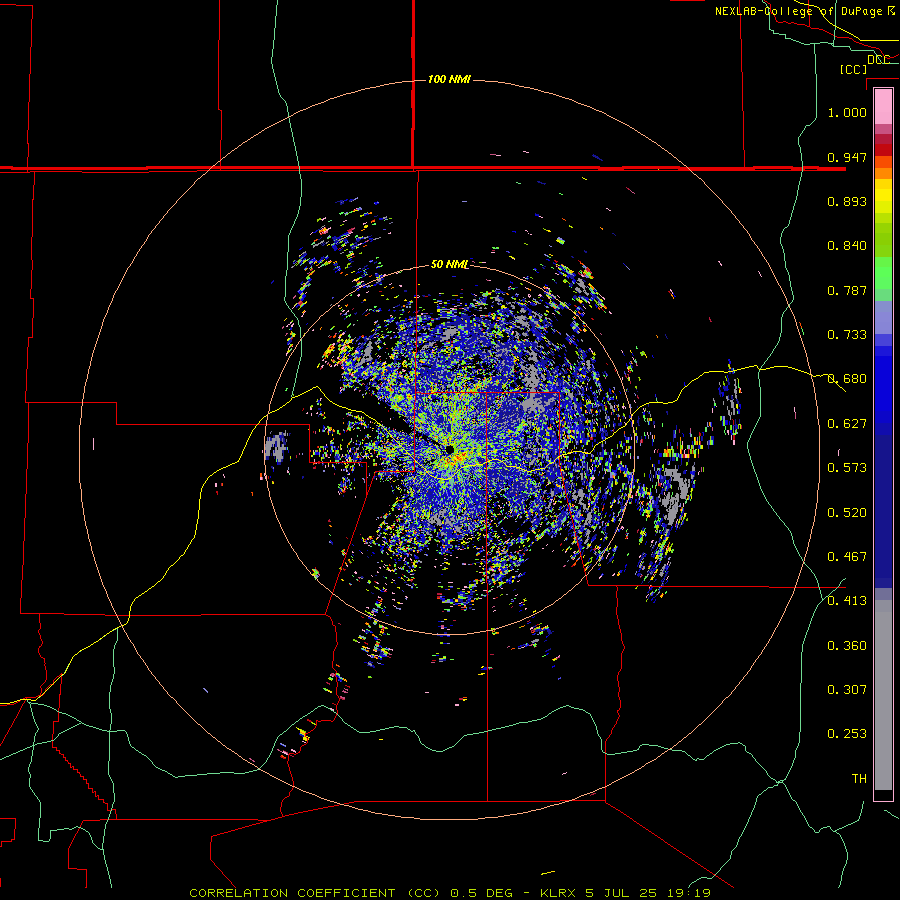The height and width of the screenshot is (900, 900).
Task: Click the 0.253 color scale value
Action: coord(847,734)
